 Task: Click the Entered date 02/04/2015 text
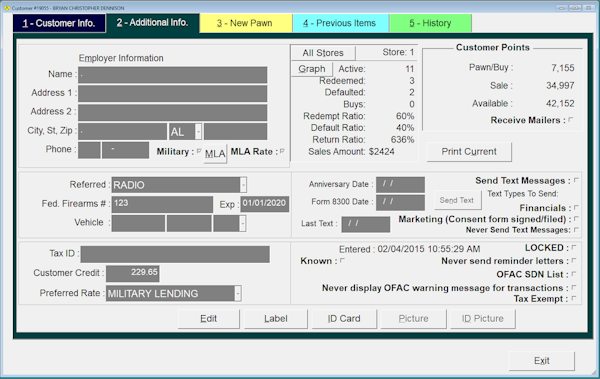[429, 249]
